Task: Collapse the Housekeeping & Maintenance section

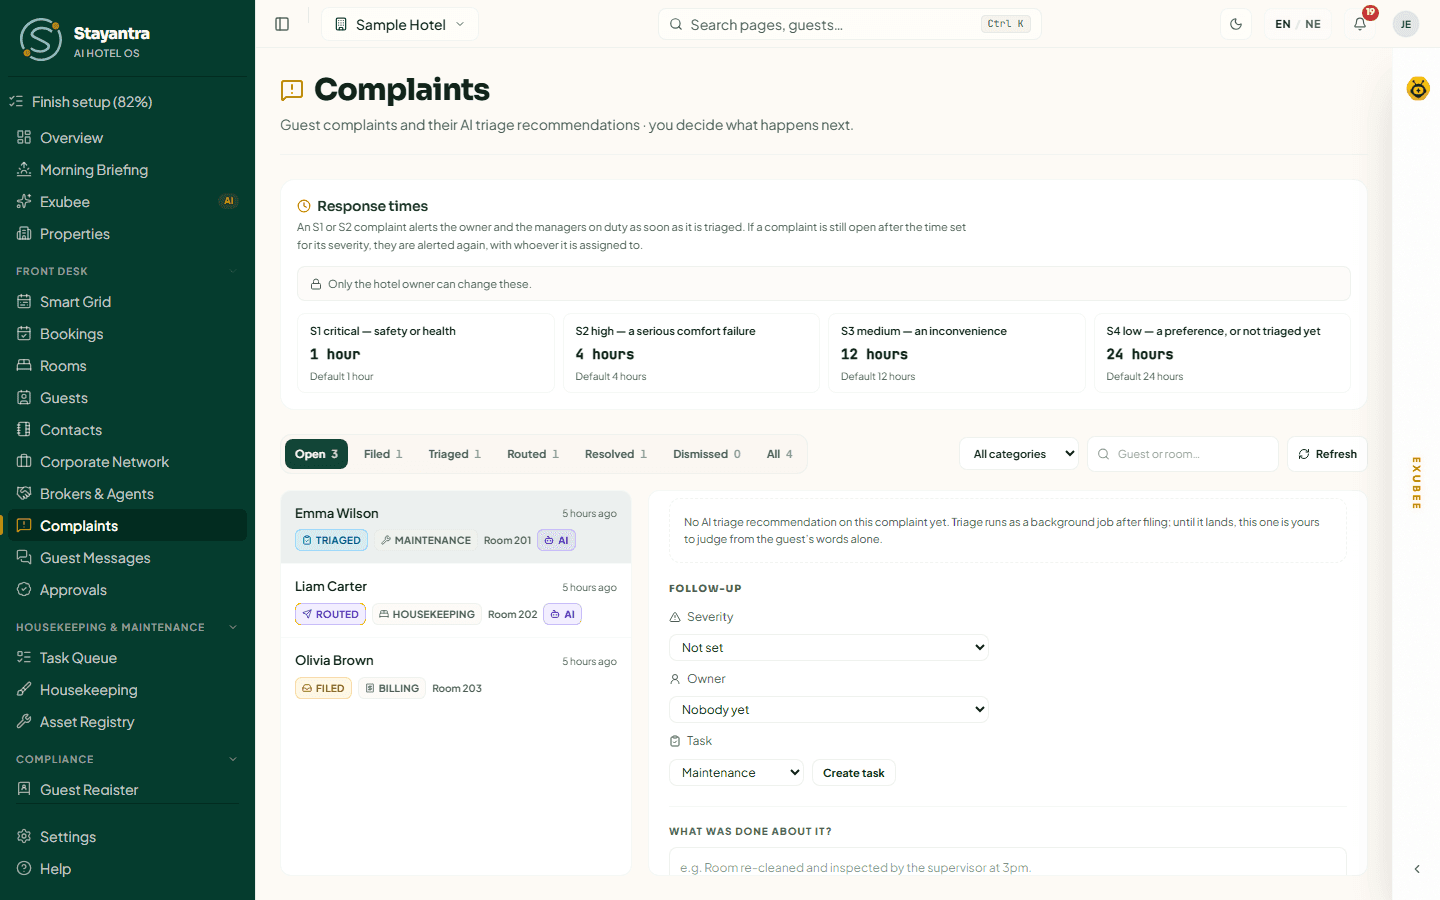Action: (233, 627)
